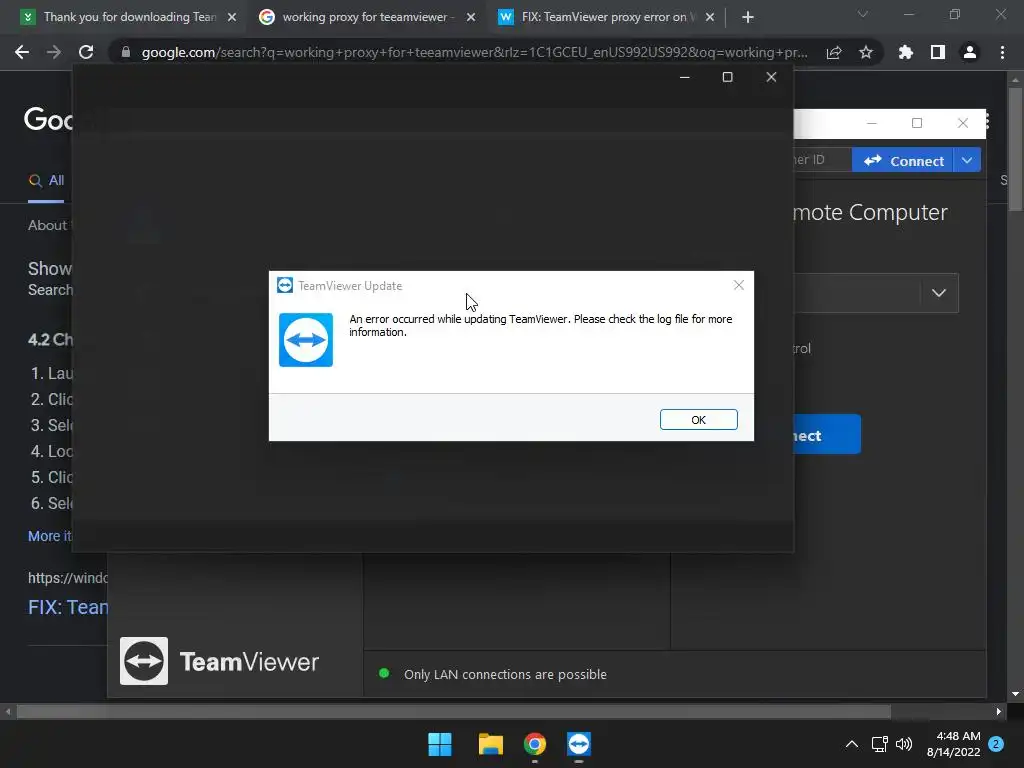Toggle Chrome side panel icon
The image size is (1024, 768).
click(x=938, y=52)
